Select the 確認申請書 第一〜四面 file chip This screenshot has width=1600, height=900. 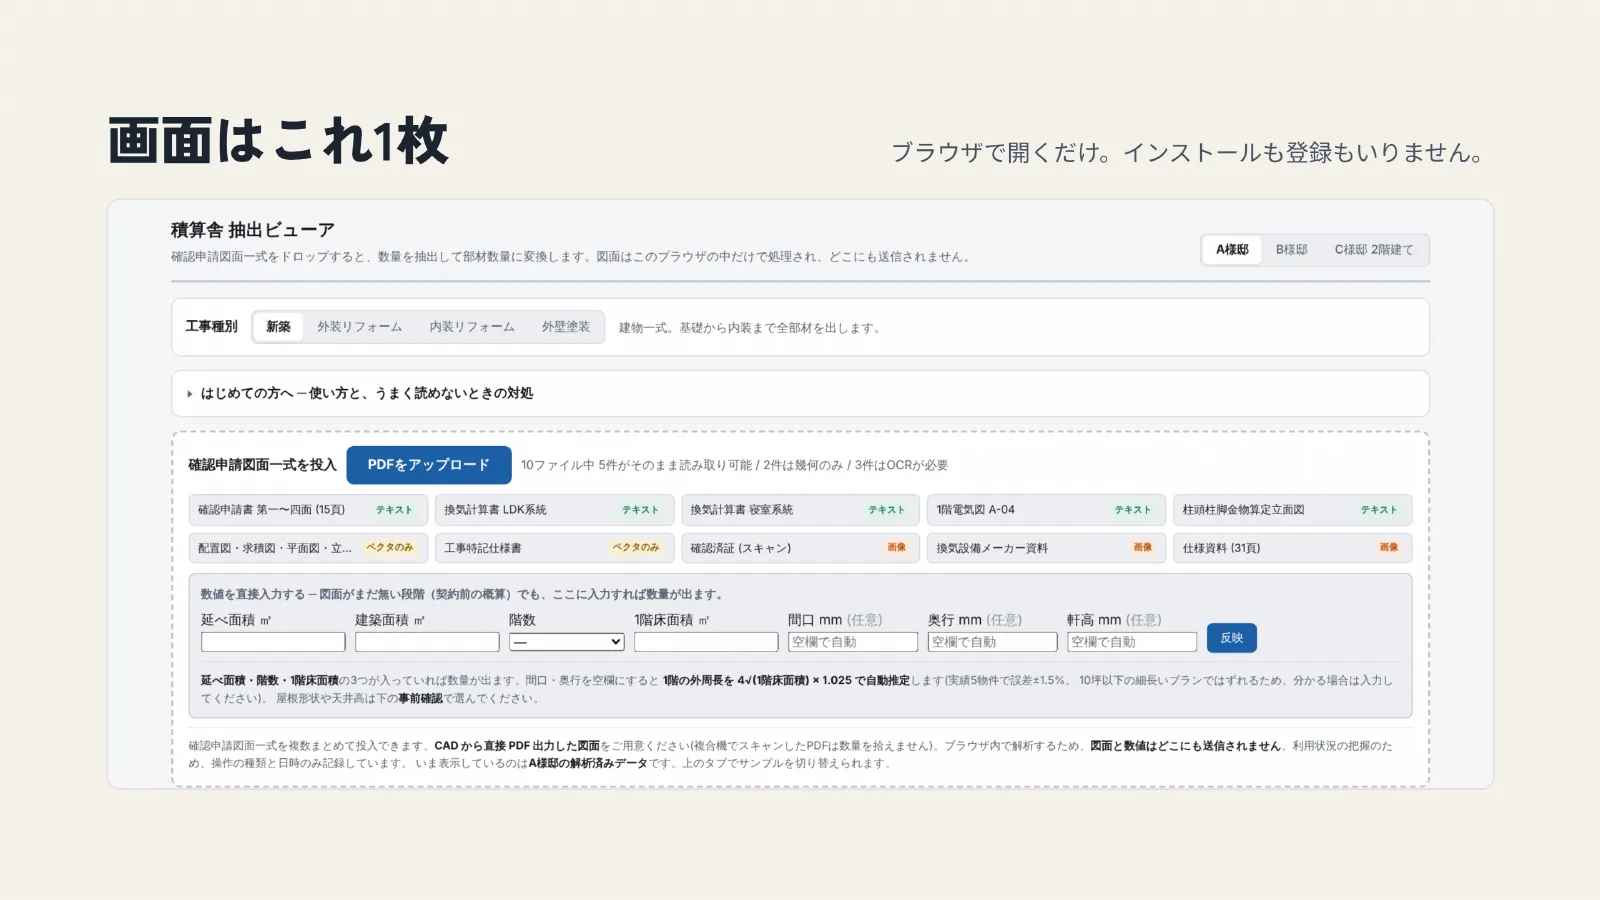coord(308,510)
